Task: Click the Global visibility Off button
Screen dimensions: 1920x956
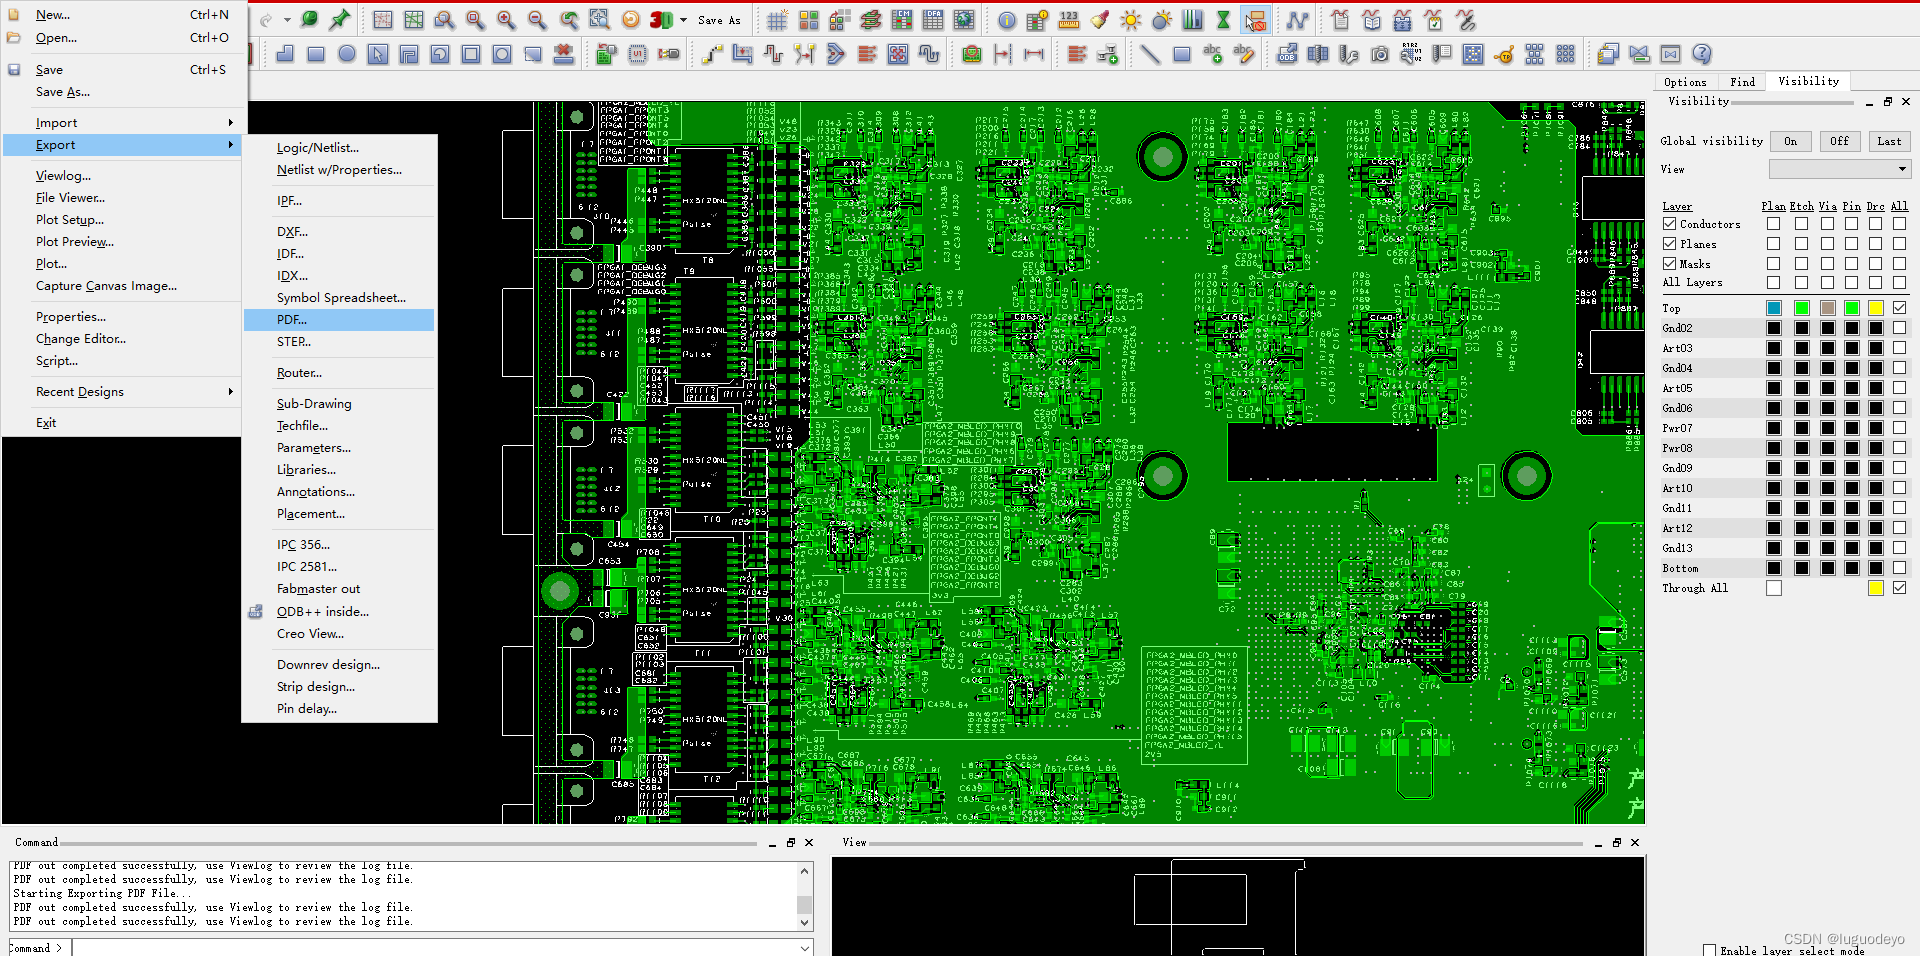Action: (1839, 141)
